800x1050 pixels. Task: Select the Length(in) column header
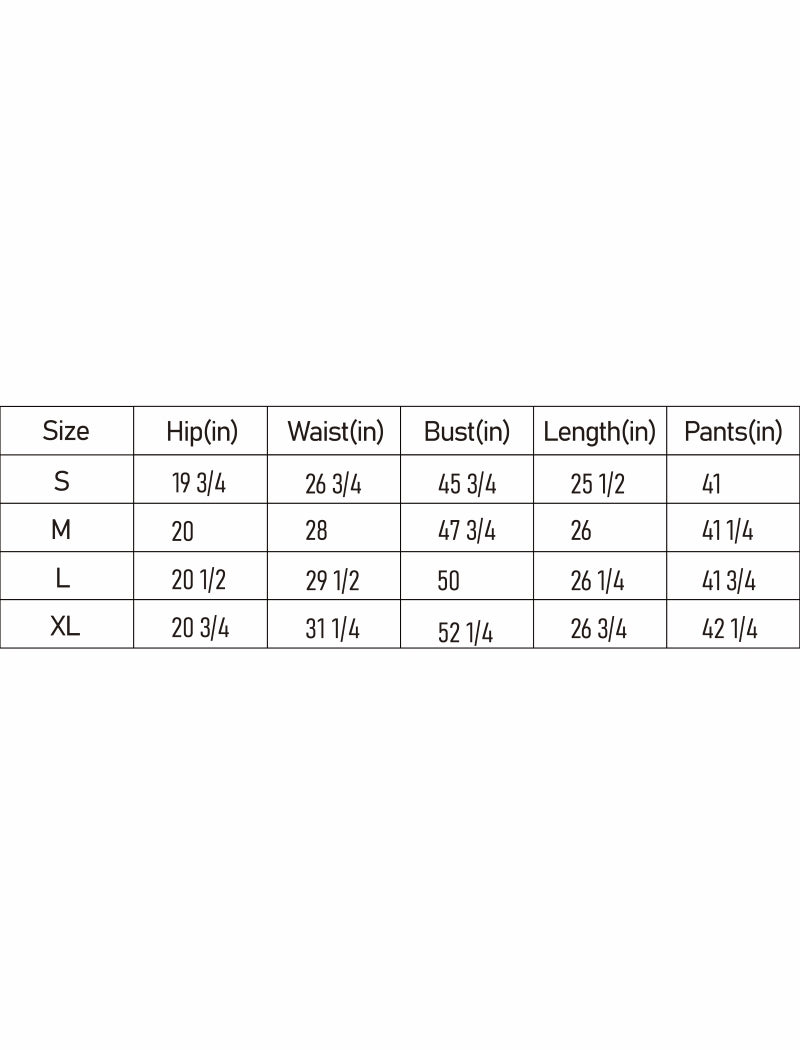point(600,432)
